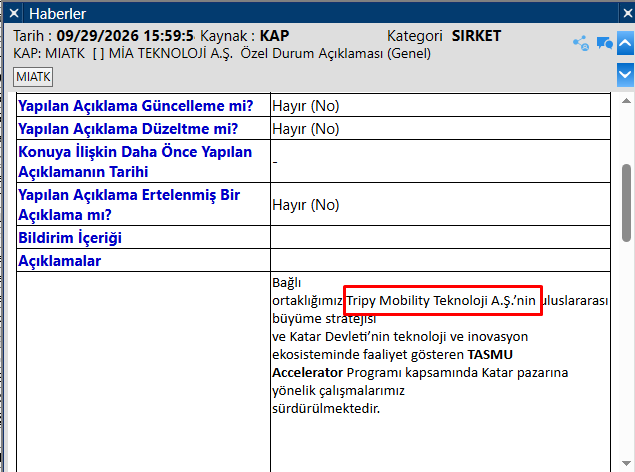This screenshot has width=635, height=472.
Task: Close the Haberler panel with left X
Action: (x=14, y=13)
